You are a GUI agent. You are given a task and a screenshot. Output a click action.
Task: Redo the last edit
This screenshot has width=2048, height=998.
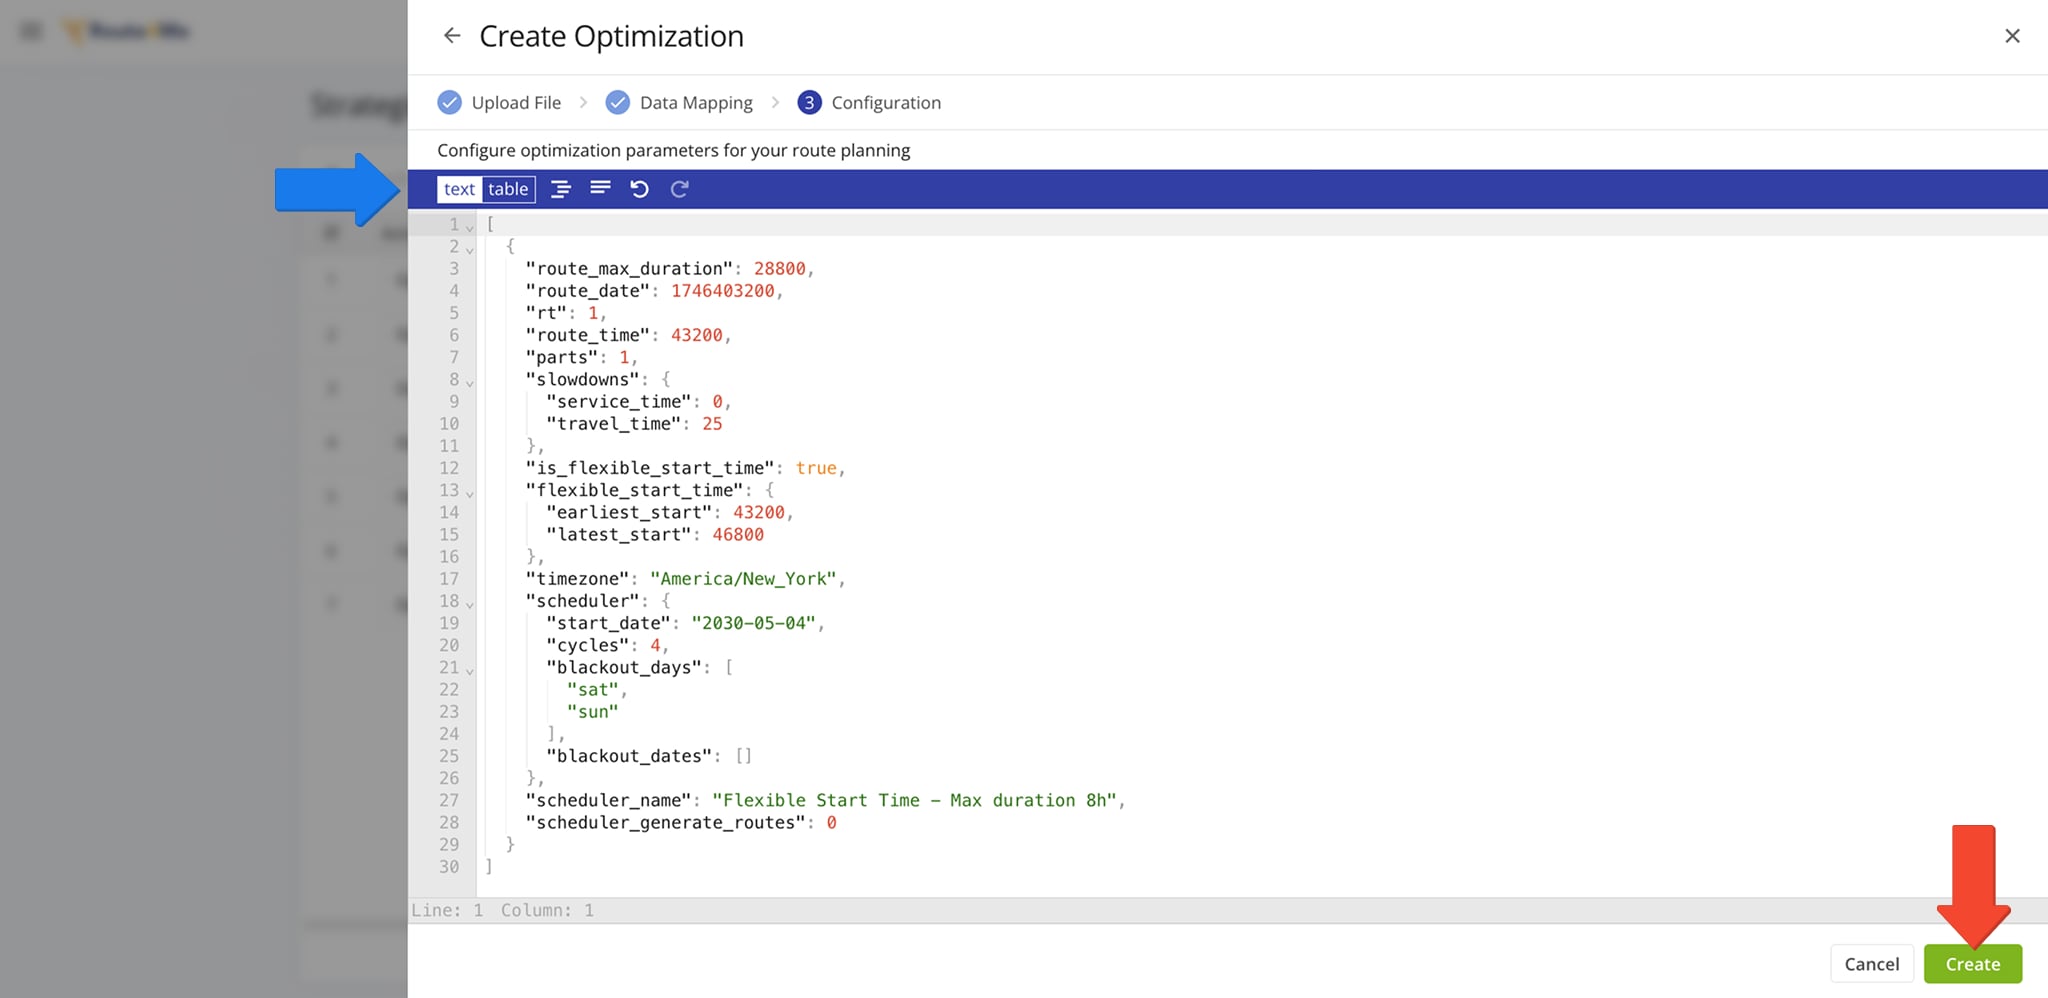click(x=679, y=189)
